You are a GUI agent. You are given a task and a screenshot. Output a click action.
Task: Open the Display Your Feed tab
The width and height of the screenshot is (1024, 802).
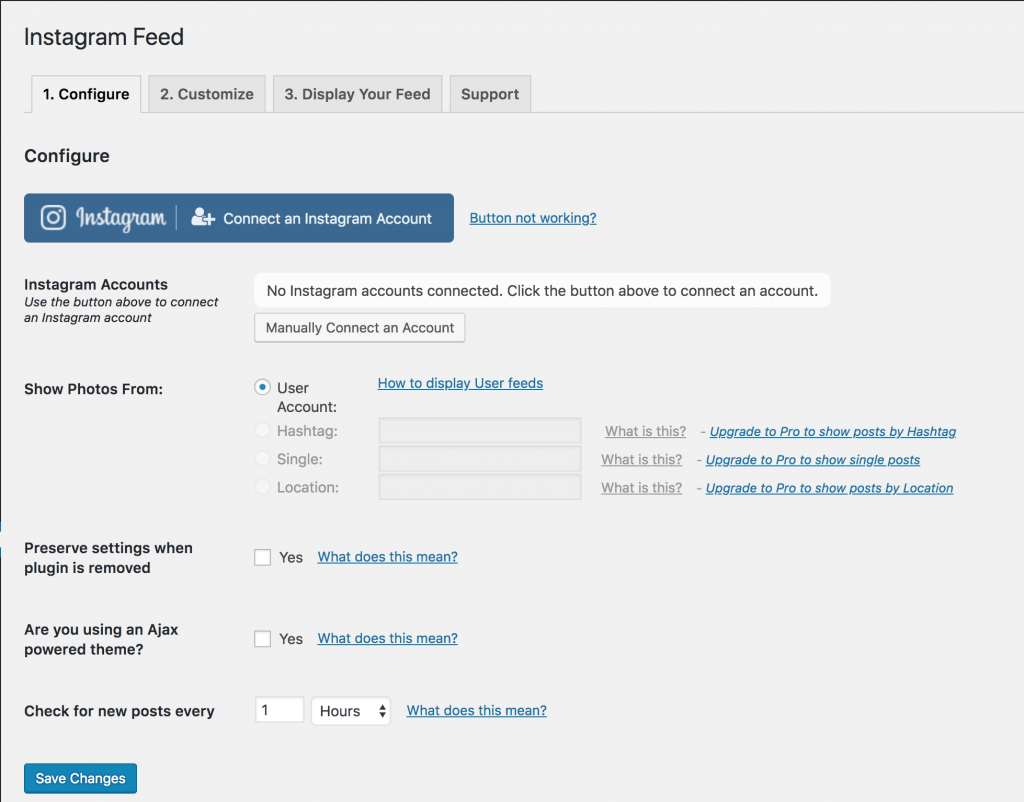tap(357, 93)
